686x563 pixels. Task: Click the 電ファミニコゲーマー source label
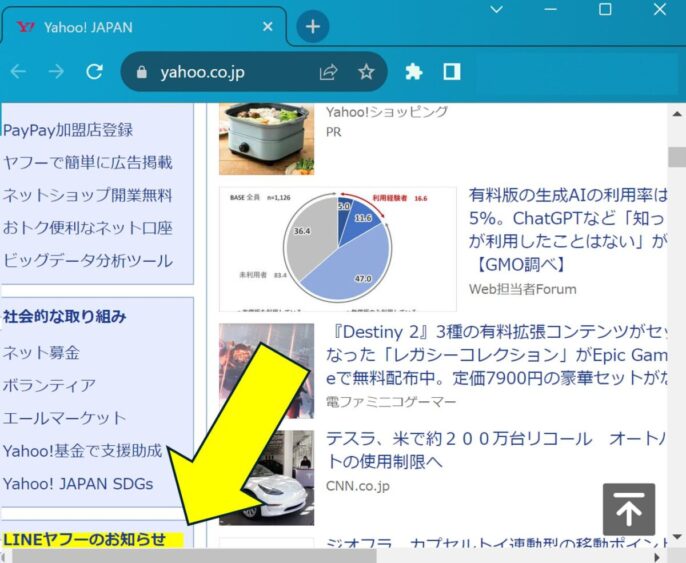click(x=391, y=402)
